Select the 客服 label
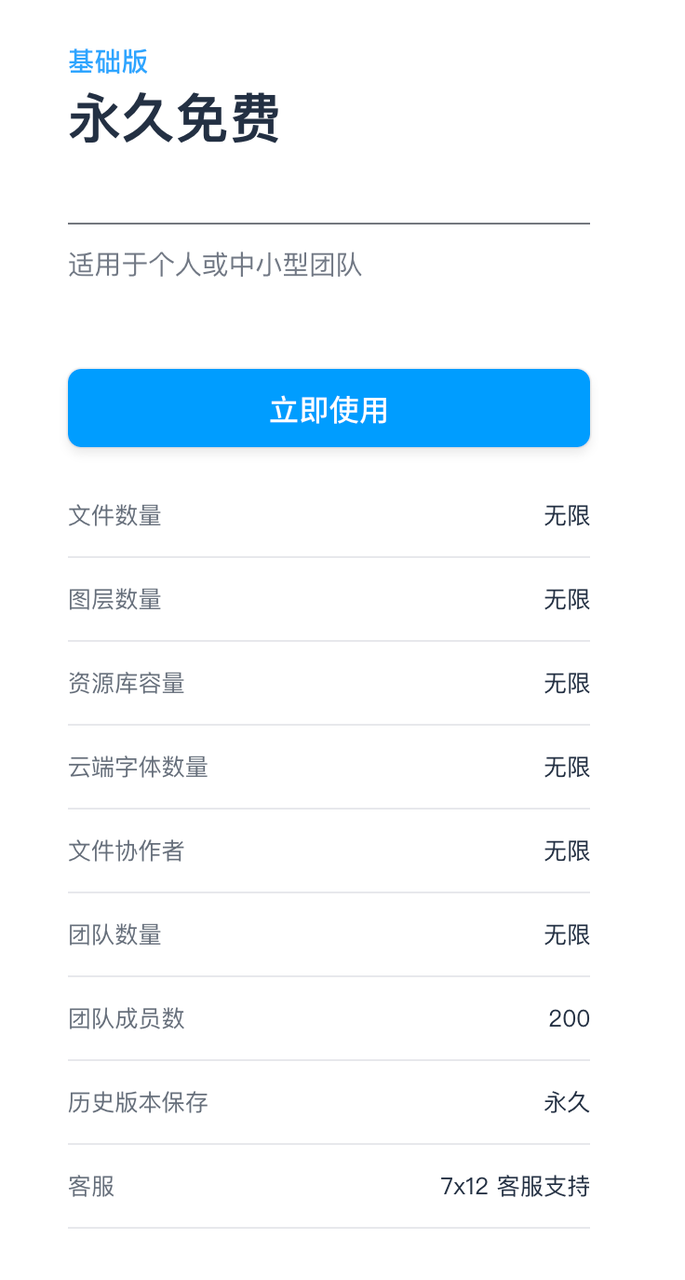685x1280 pixels. click(91, 1187)
